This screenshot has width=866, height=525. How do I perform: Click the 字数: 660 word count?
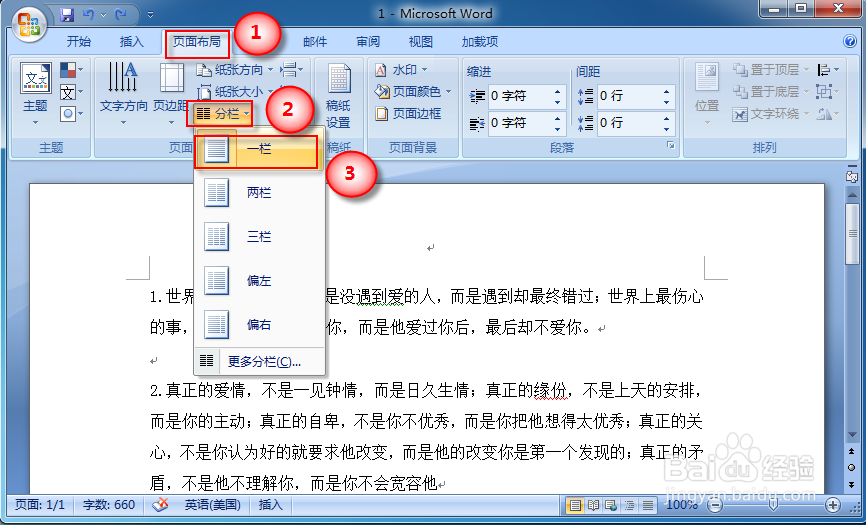pyautogui.click(x=108, y=504)
